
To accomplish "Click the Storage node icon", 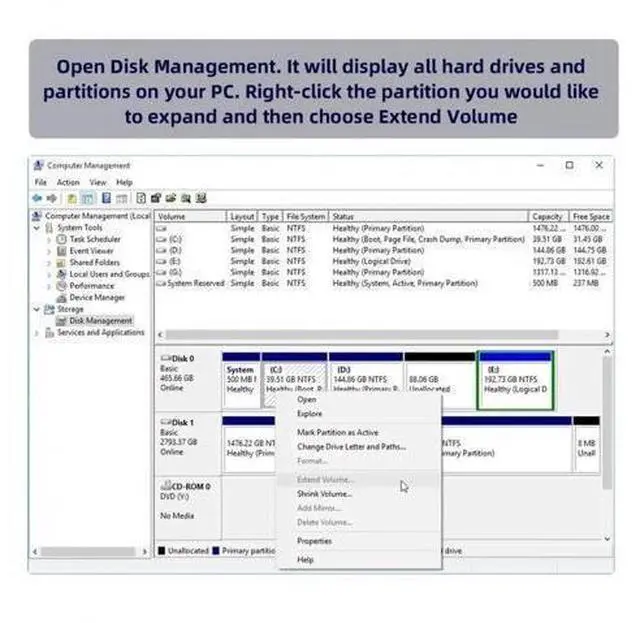I will click(x=49, y=309).
